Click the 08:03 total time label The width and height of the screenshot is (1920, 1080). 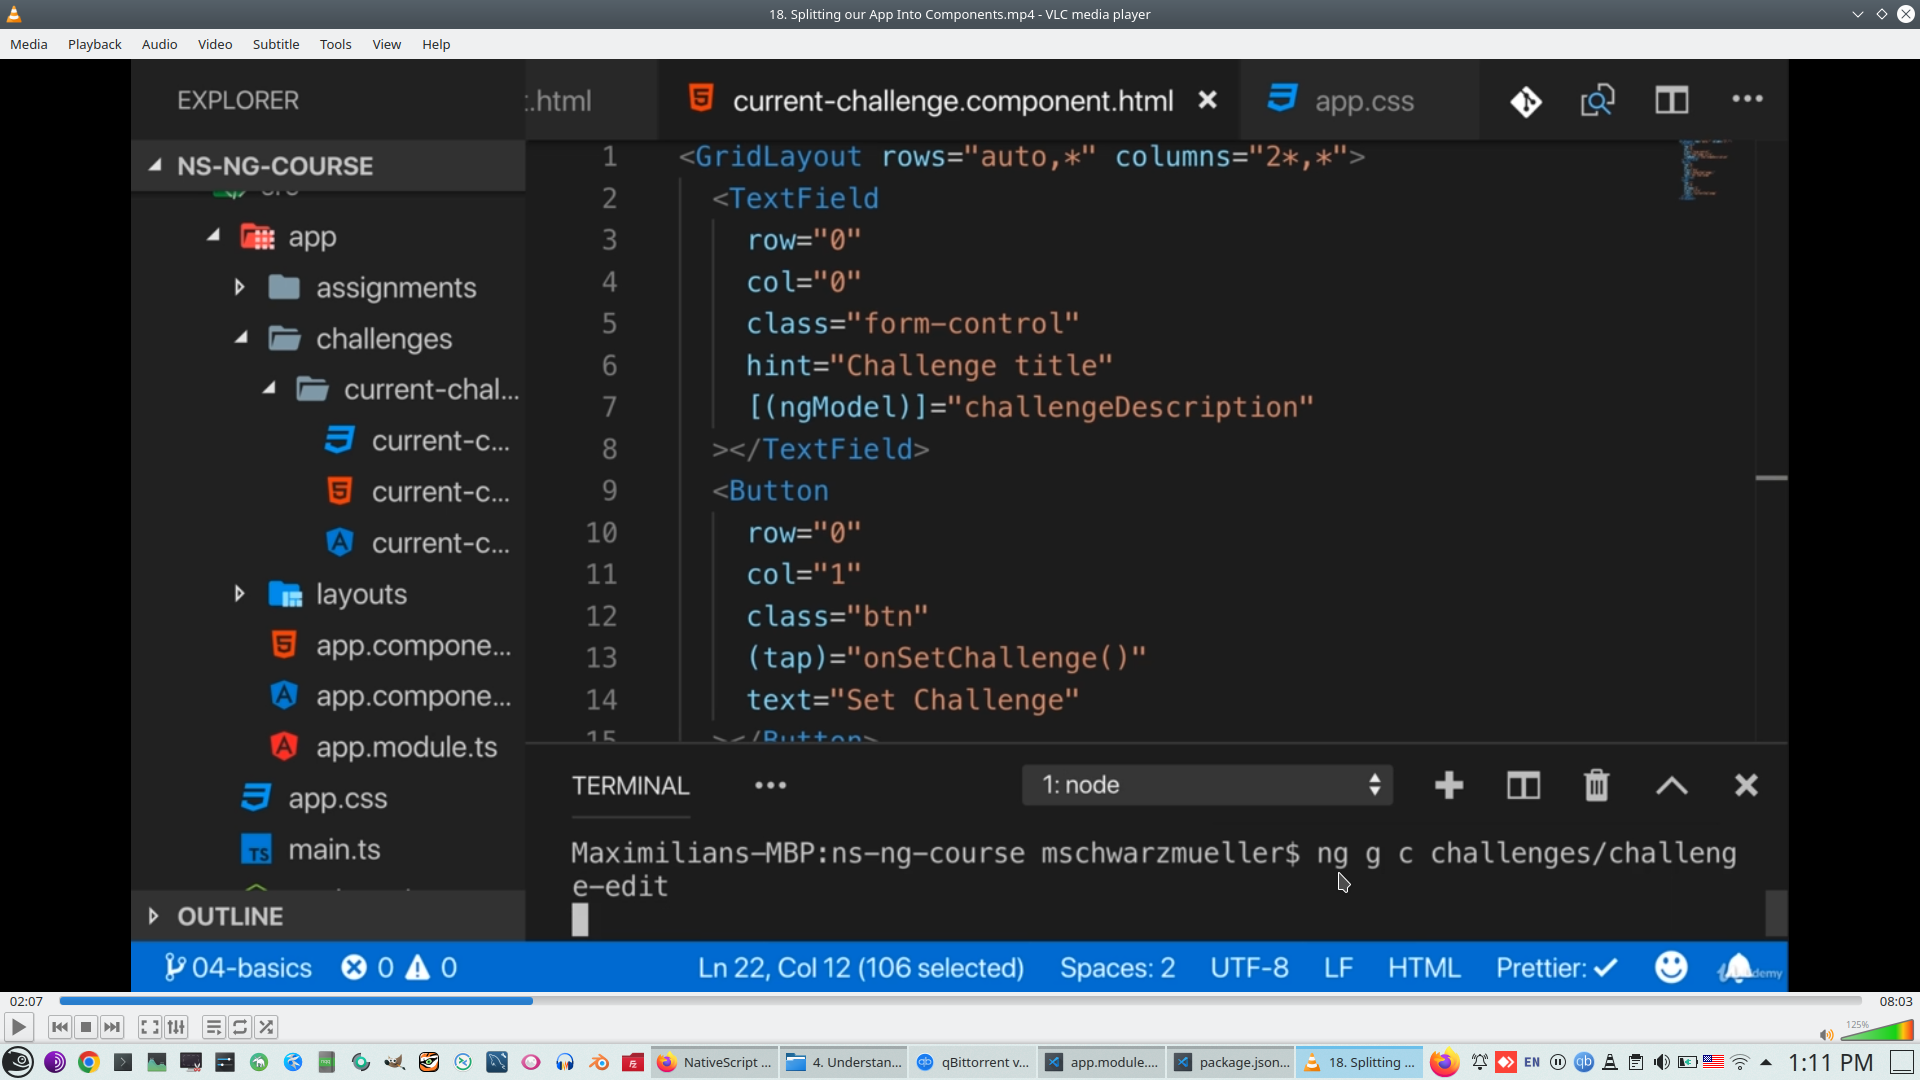[1895, 1001]
